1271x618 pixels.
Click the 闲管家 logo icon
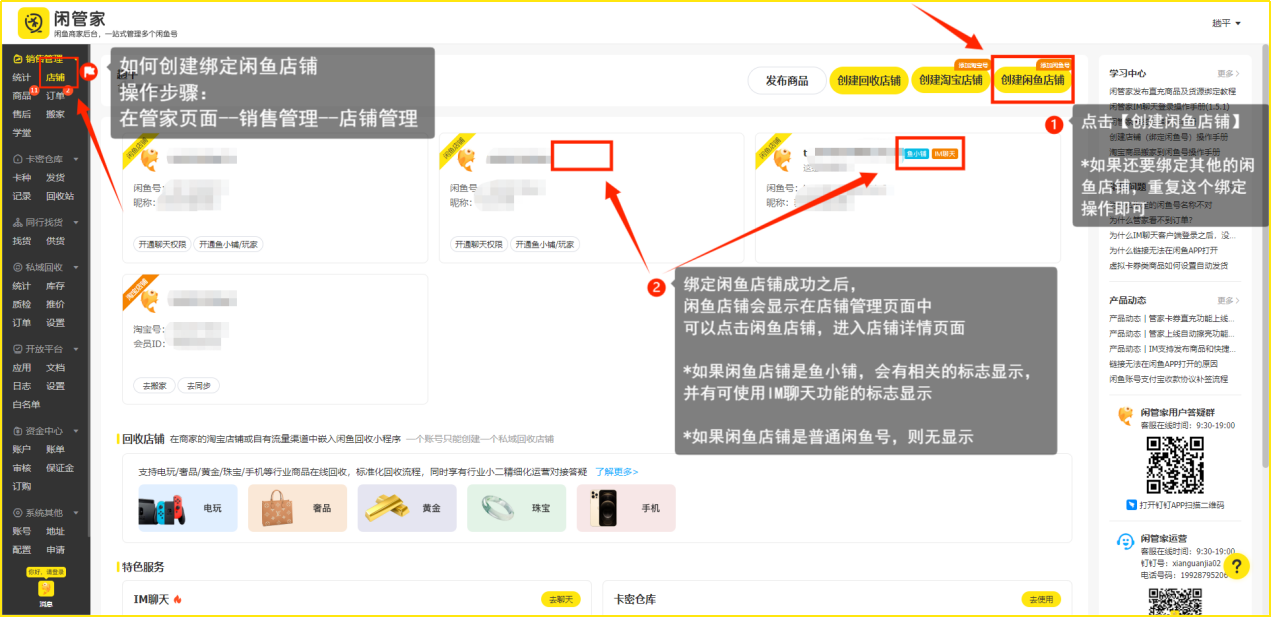33,21
